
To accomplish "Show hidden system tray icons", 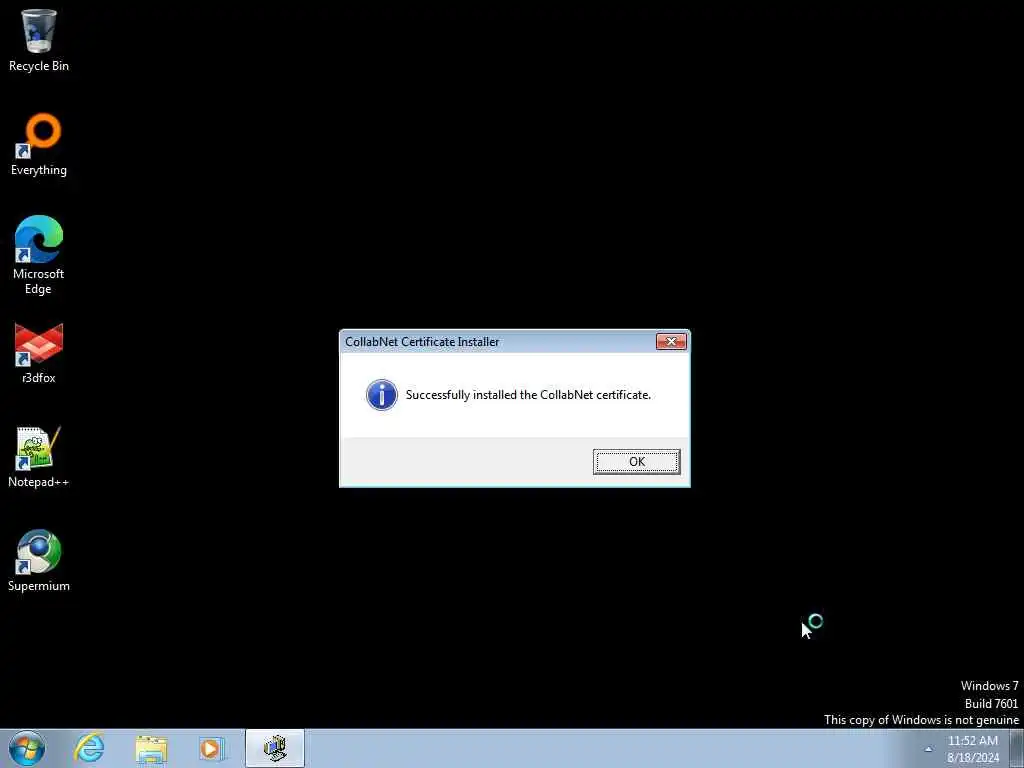I will [928, 749].
